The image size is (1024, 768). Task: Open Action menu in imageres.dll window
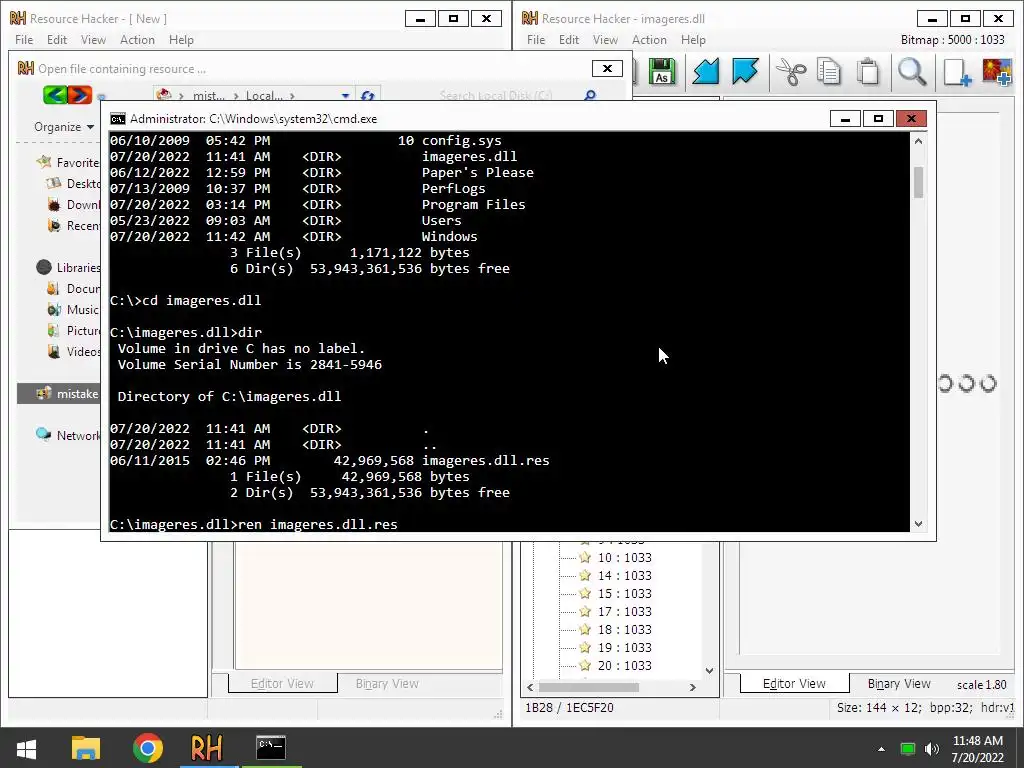tap(649, 40)
